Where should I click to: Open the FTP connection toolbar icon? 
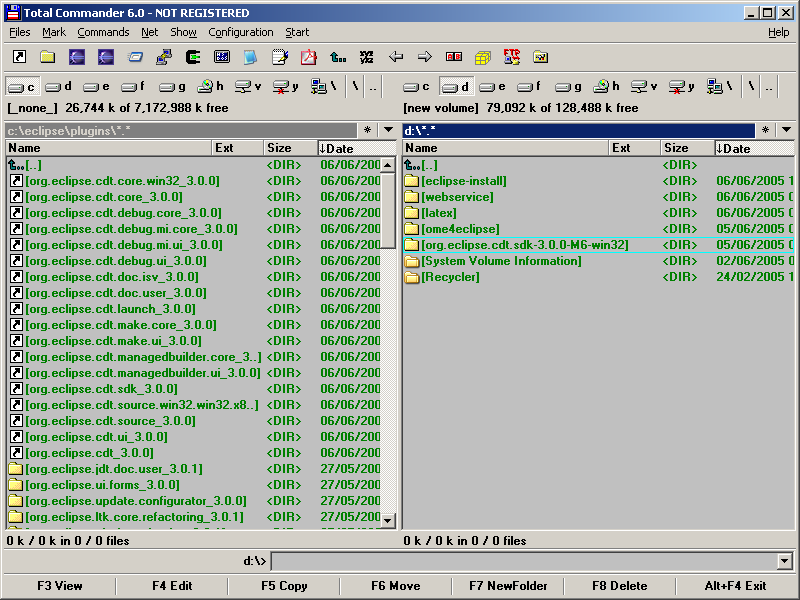[x=511, y=57]
